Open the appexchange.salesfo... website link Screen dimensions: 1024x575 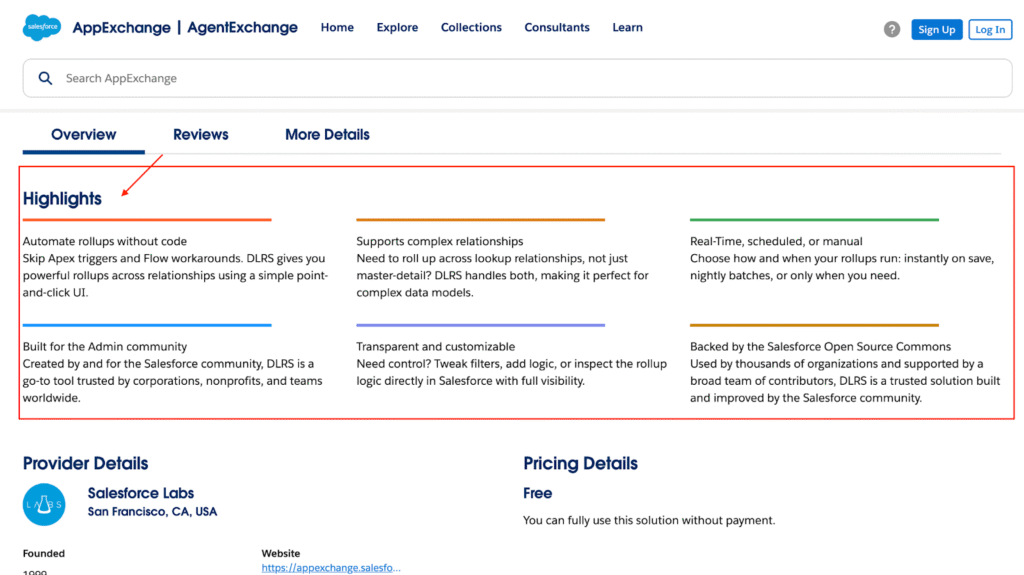331,568
